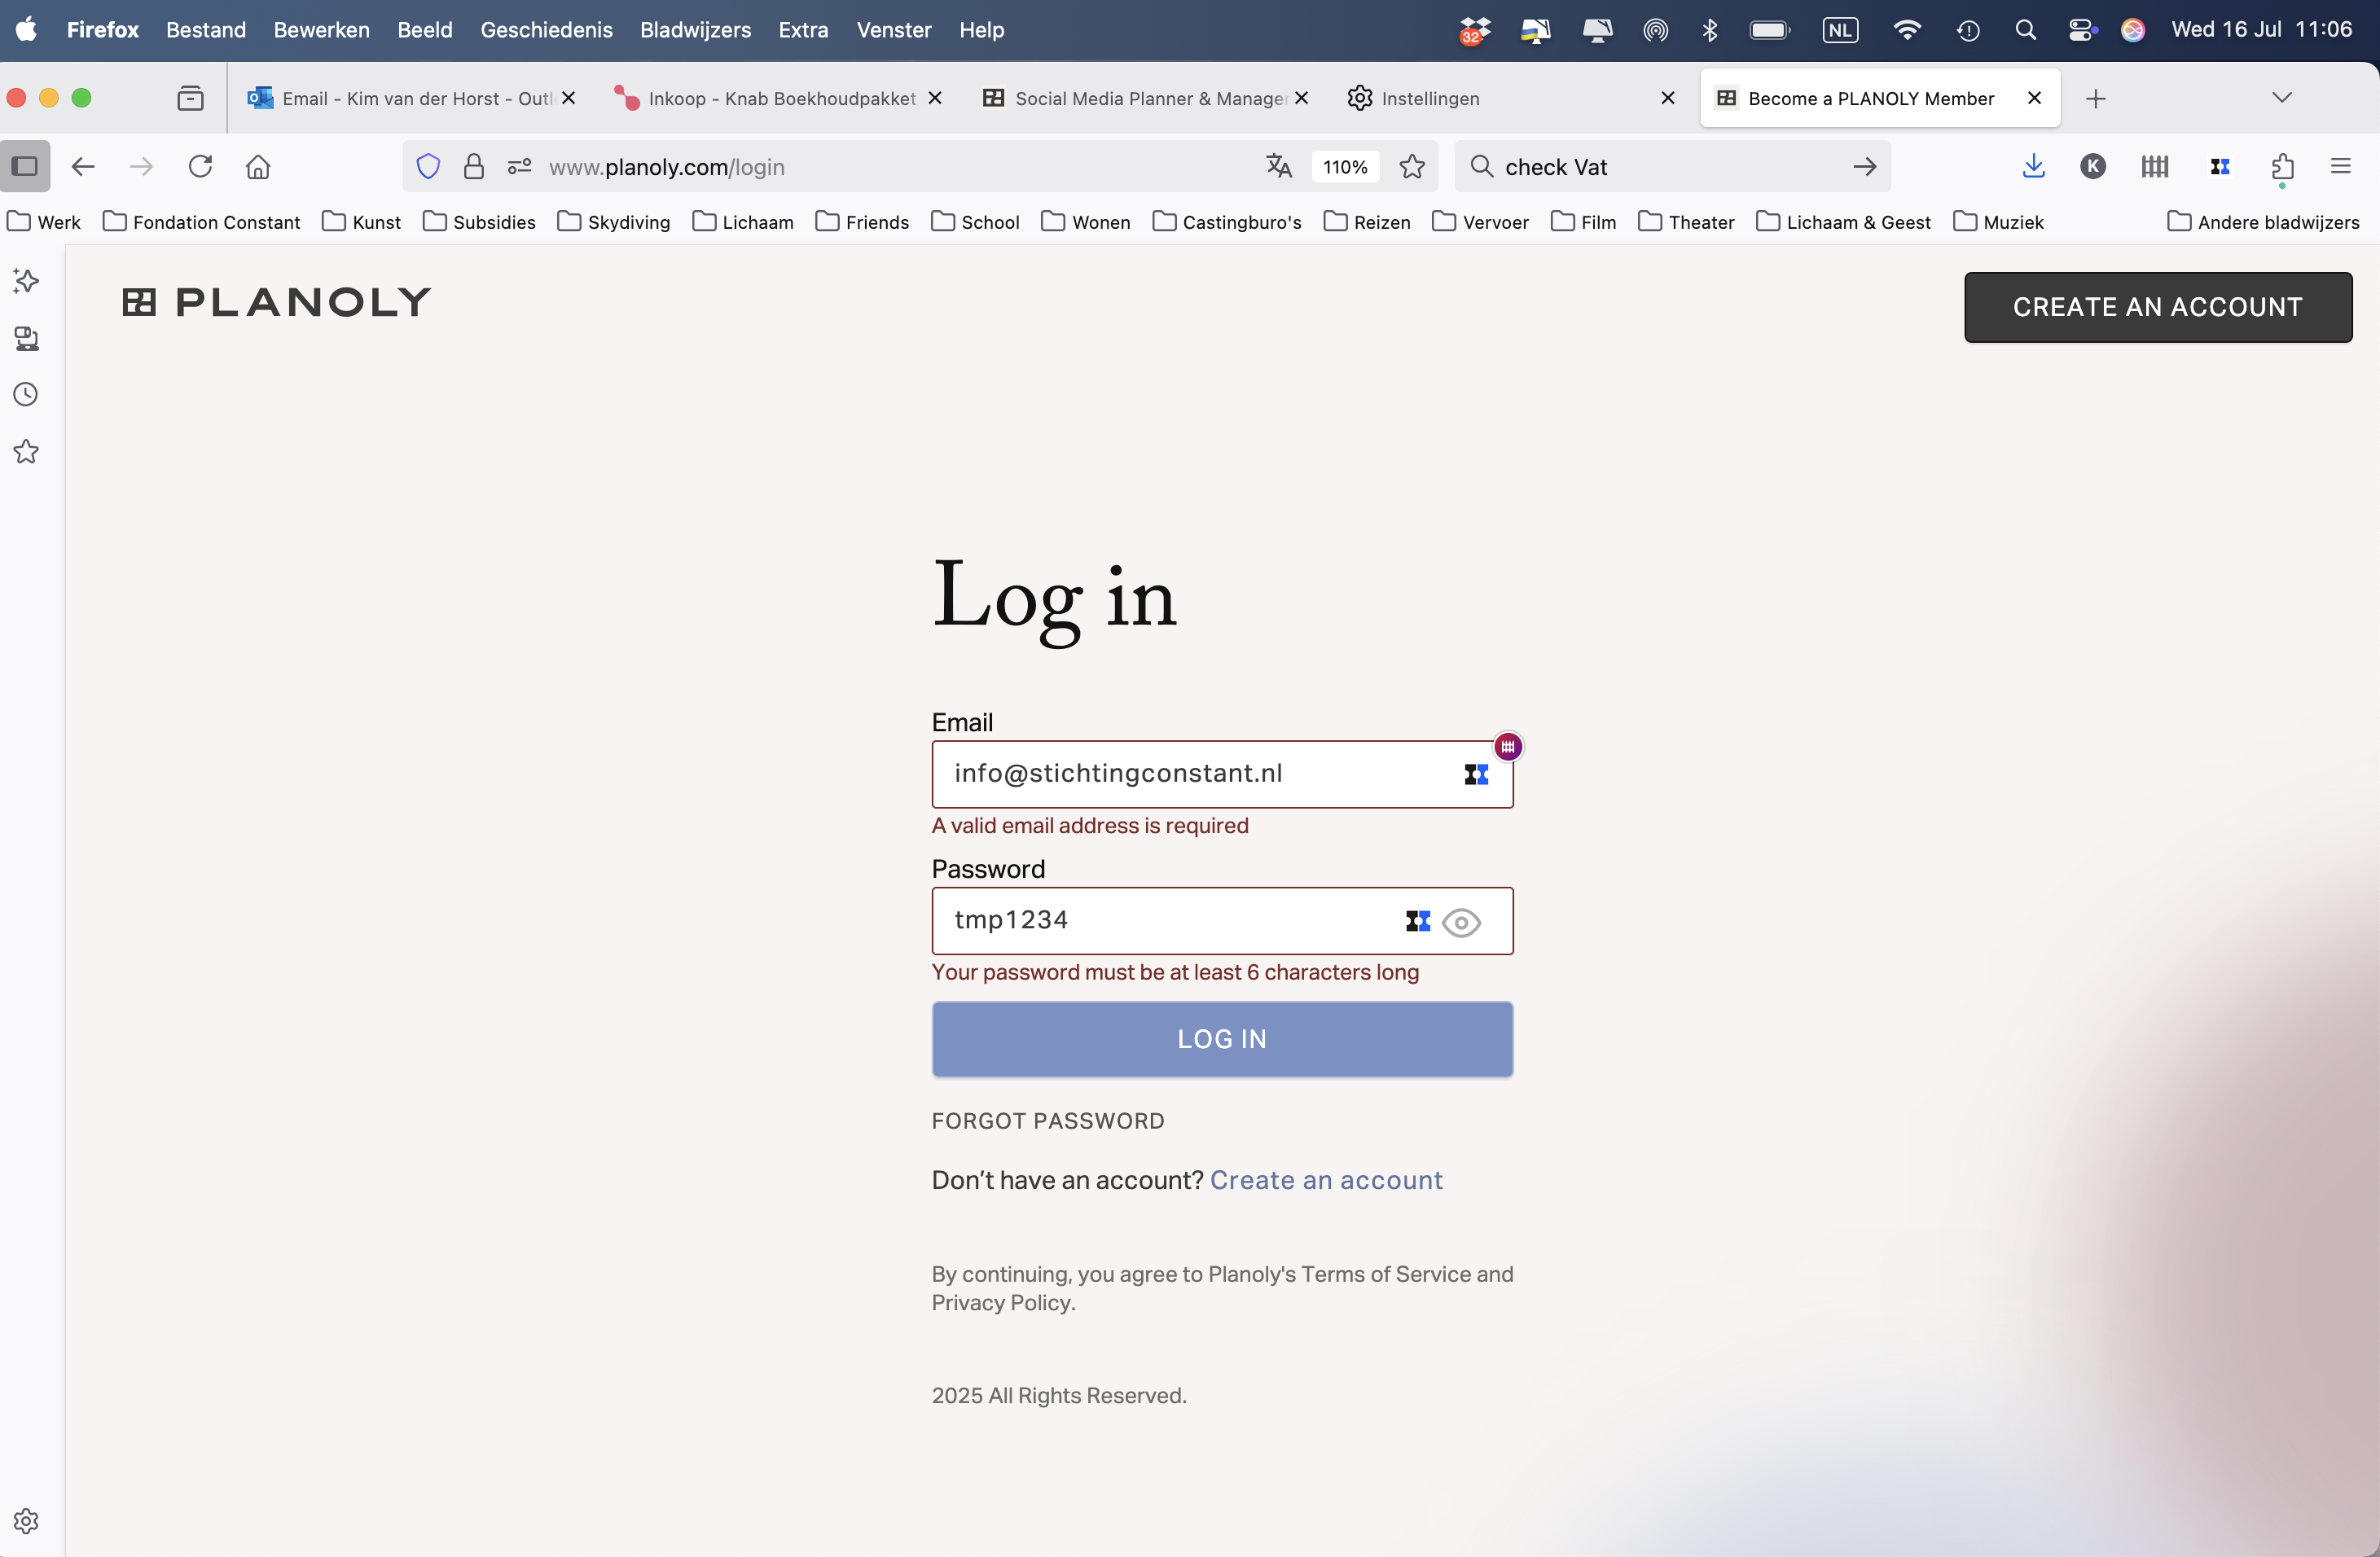
Task: Open the Werk bookmarks folder
Action: pos(44,222)
